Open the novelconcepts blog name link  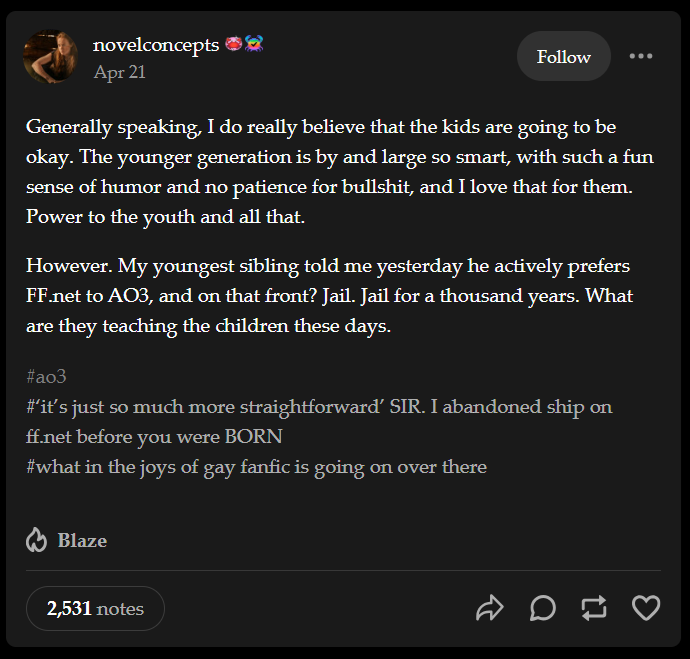click(x=156, y=45)
